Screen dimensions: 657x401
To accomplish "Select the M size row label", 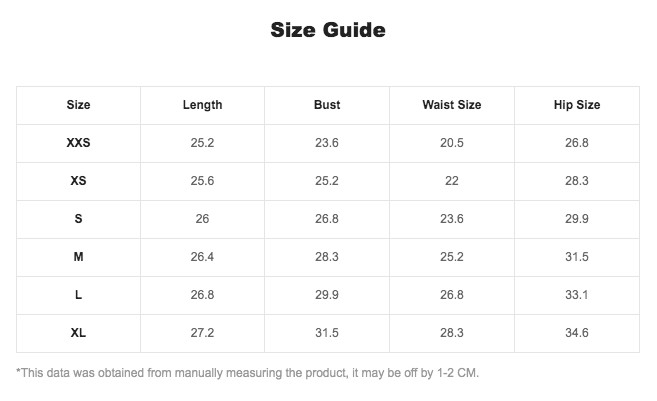I will [78, 257].
